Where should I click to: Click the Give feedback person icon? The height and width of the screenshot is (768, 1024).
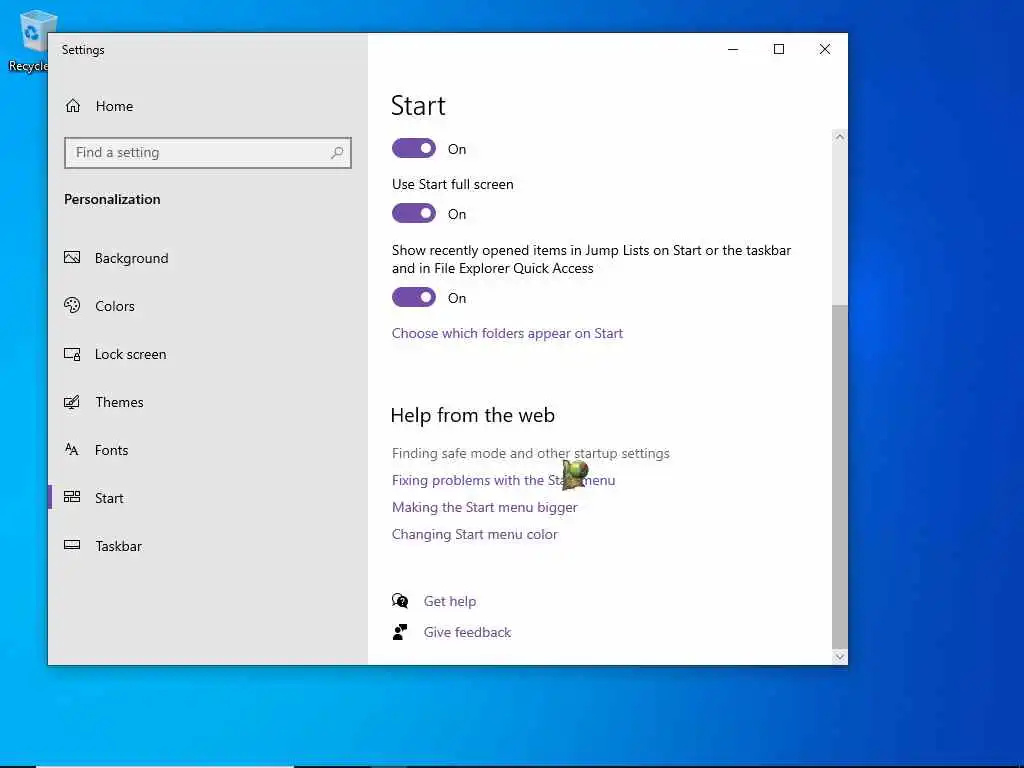click(x=400, y=632)
